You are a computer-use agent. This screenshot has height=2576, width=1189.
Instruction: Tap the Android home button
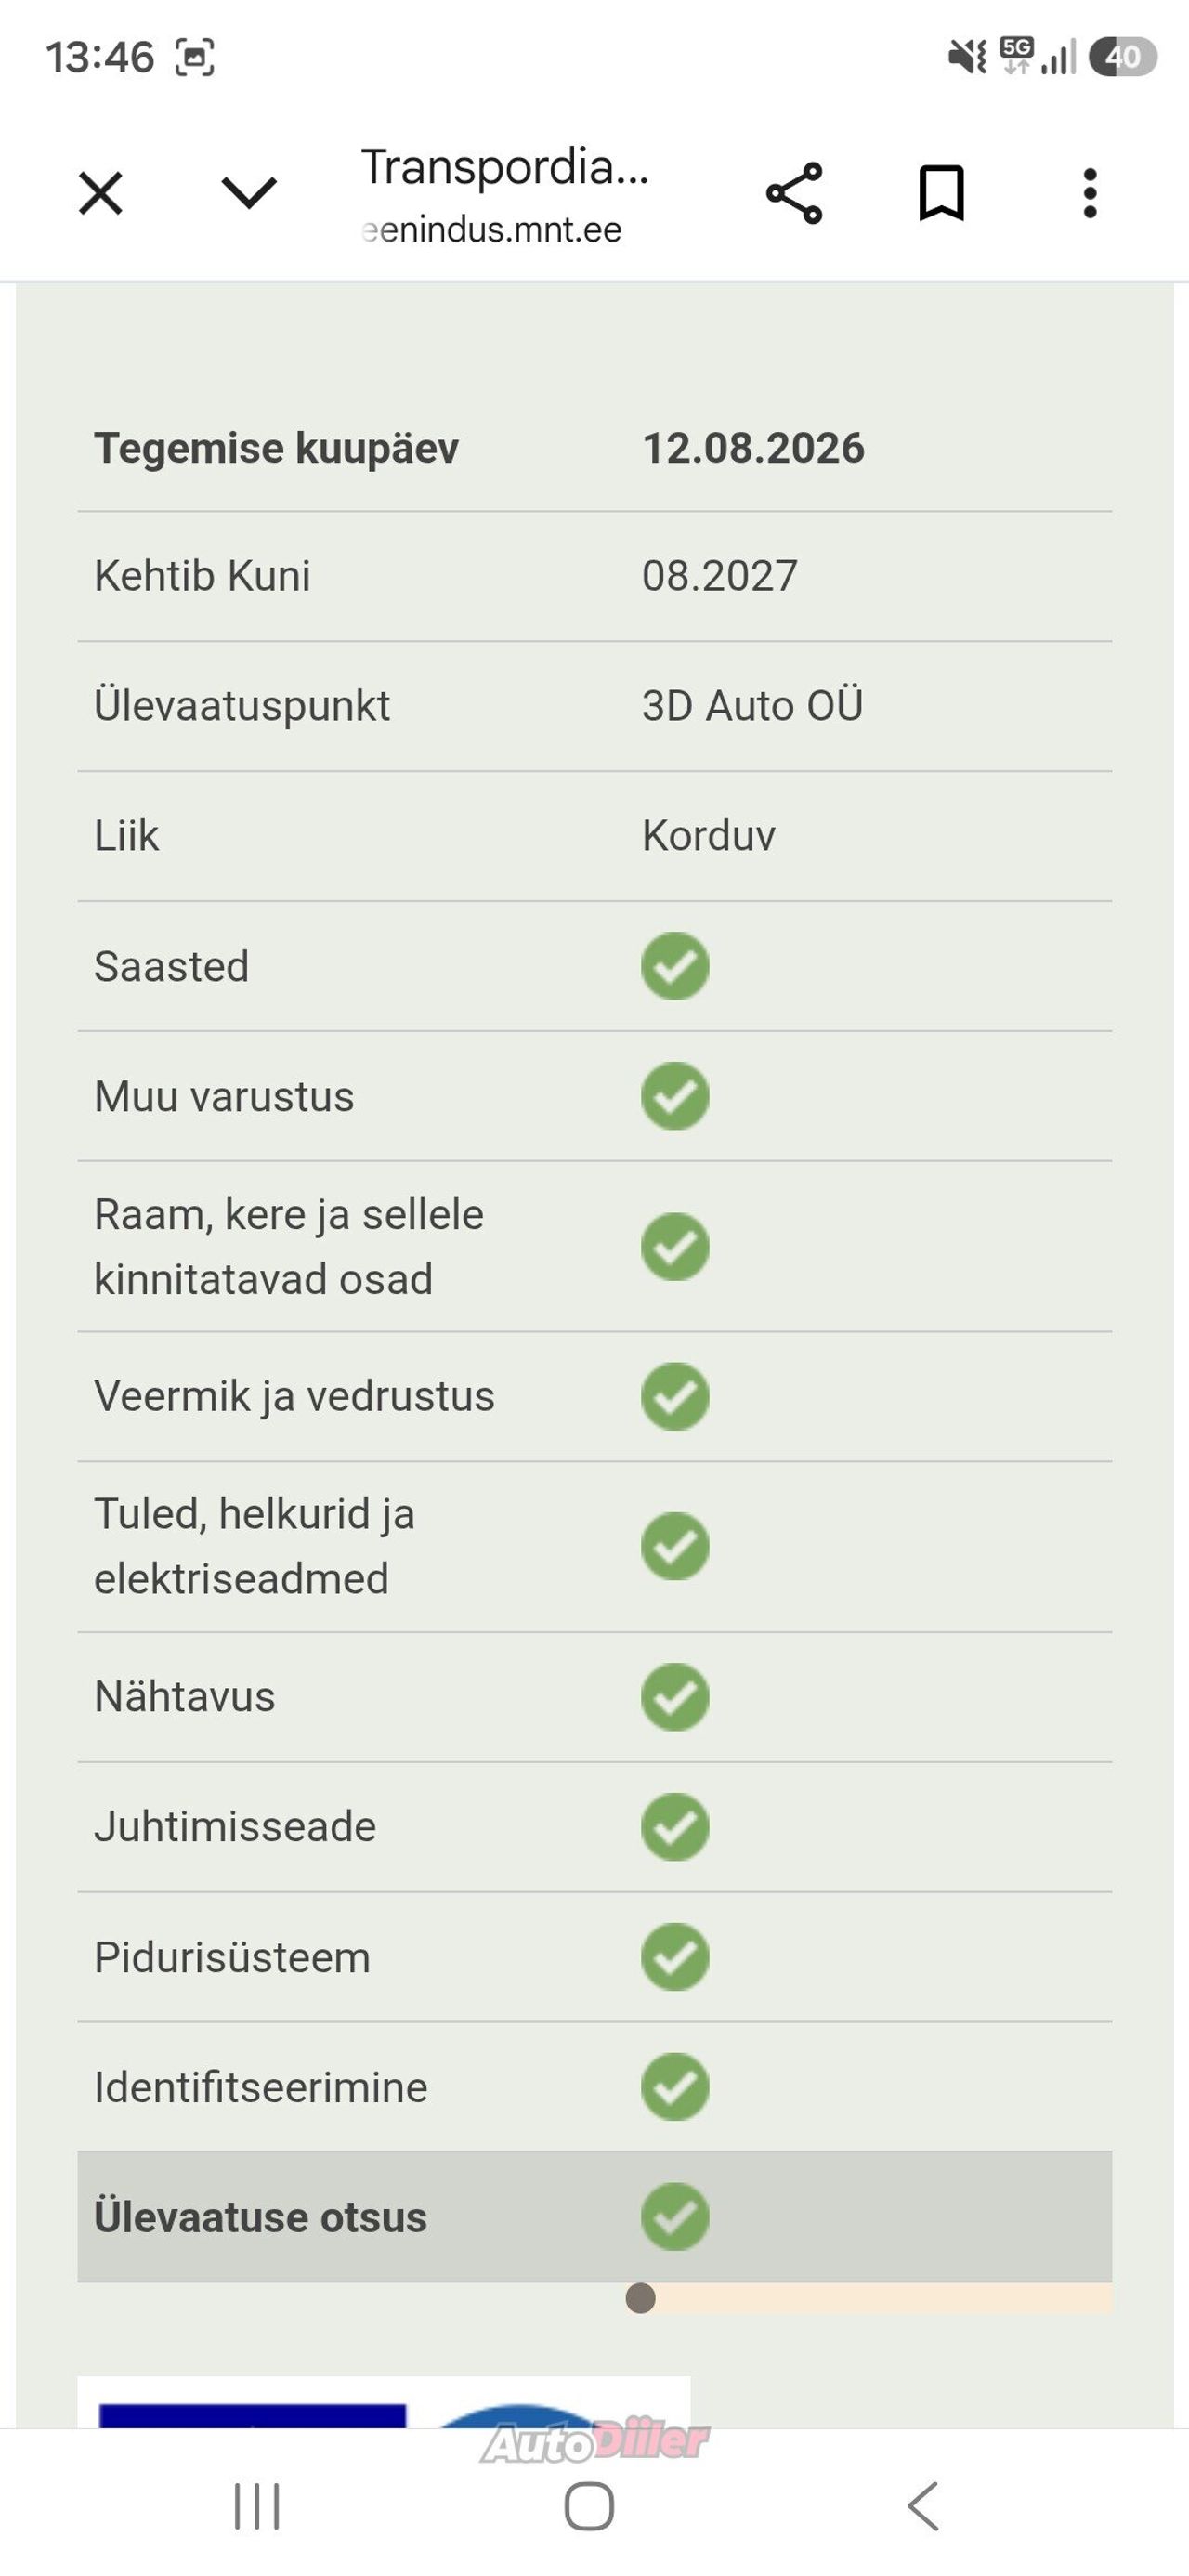tap(589, 2506)
